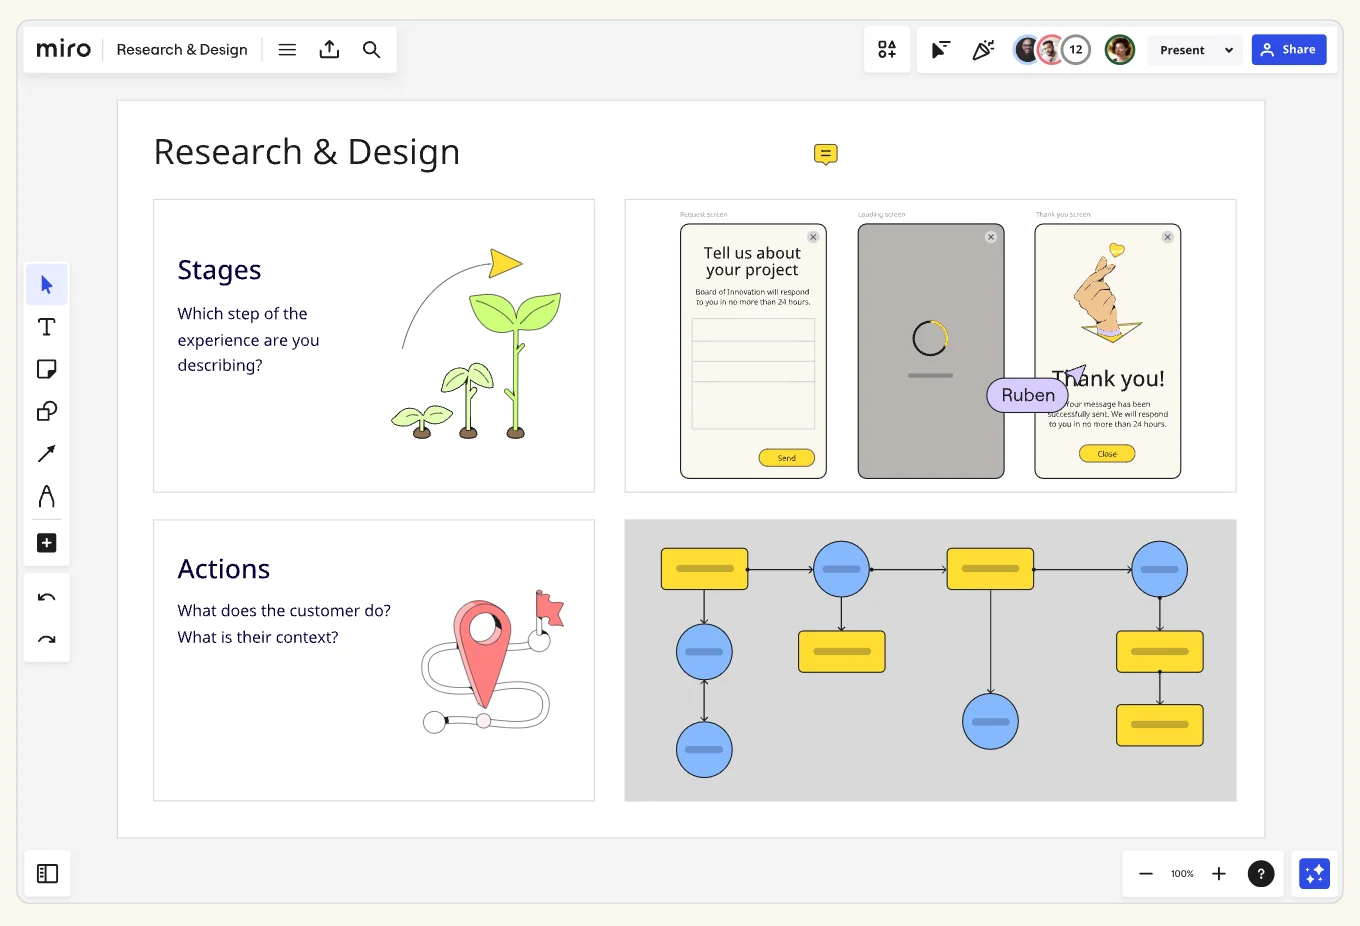Select the pen tool
This screenshot has height=926, width=1360.
pyautogui.click(x=46, y=496)
